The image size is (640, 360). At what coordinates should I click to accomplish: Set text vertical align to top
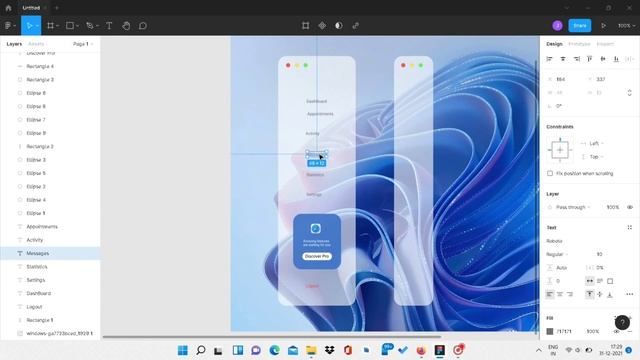click(589, 294)
